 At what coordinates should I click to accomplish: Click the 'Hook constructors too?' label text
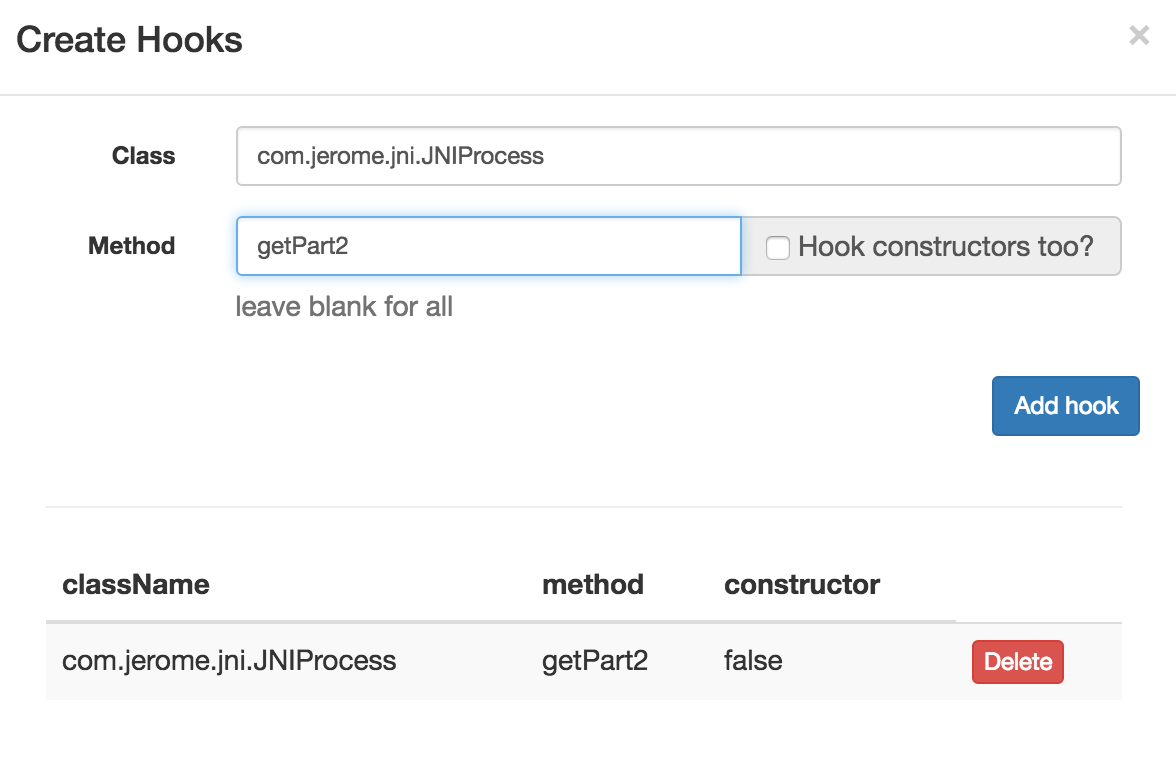pyautogui.click(x=945, y=246)
